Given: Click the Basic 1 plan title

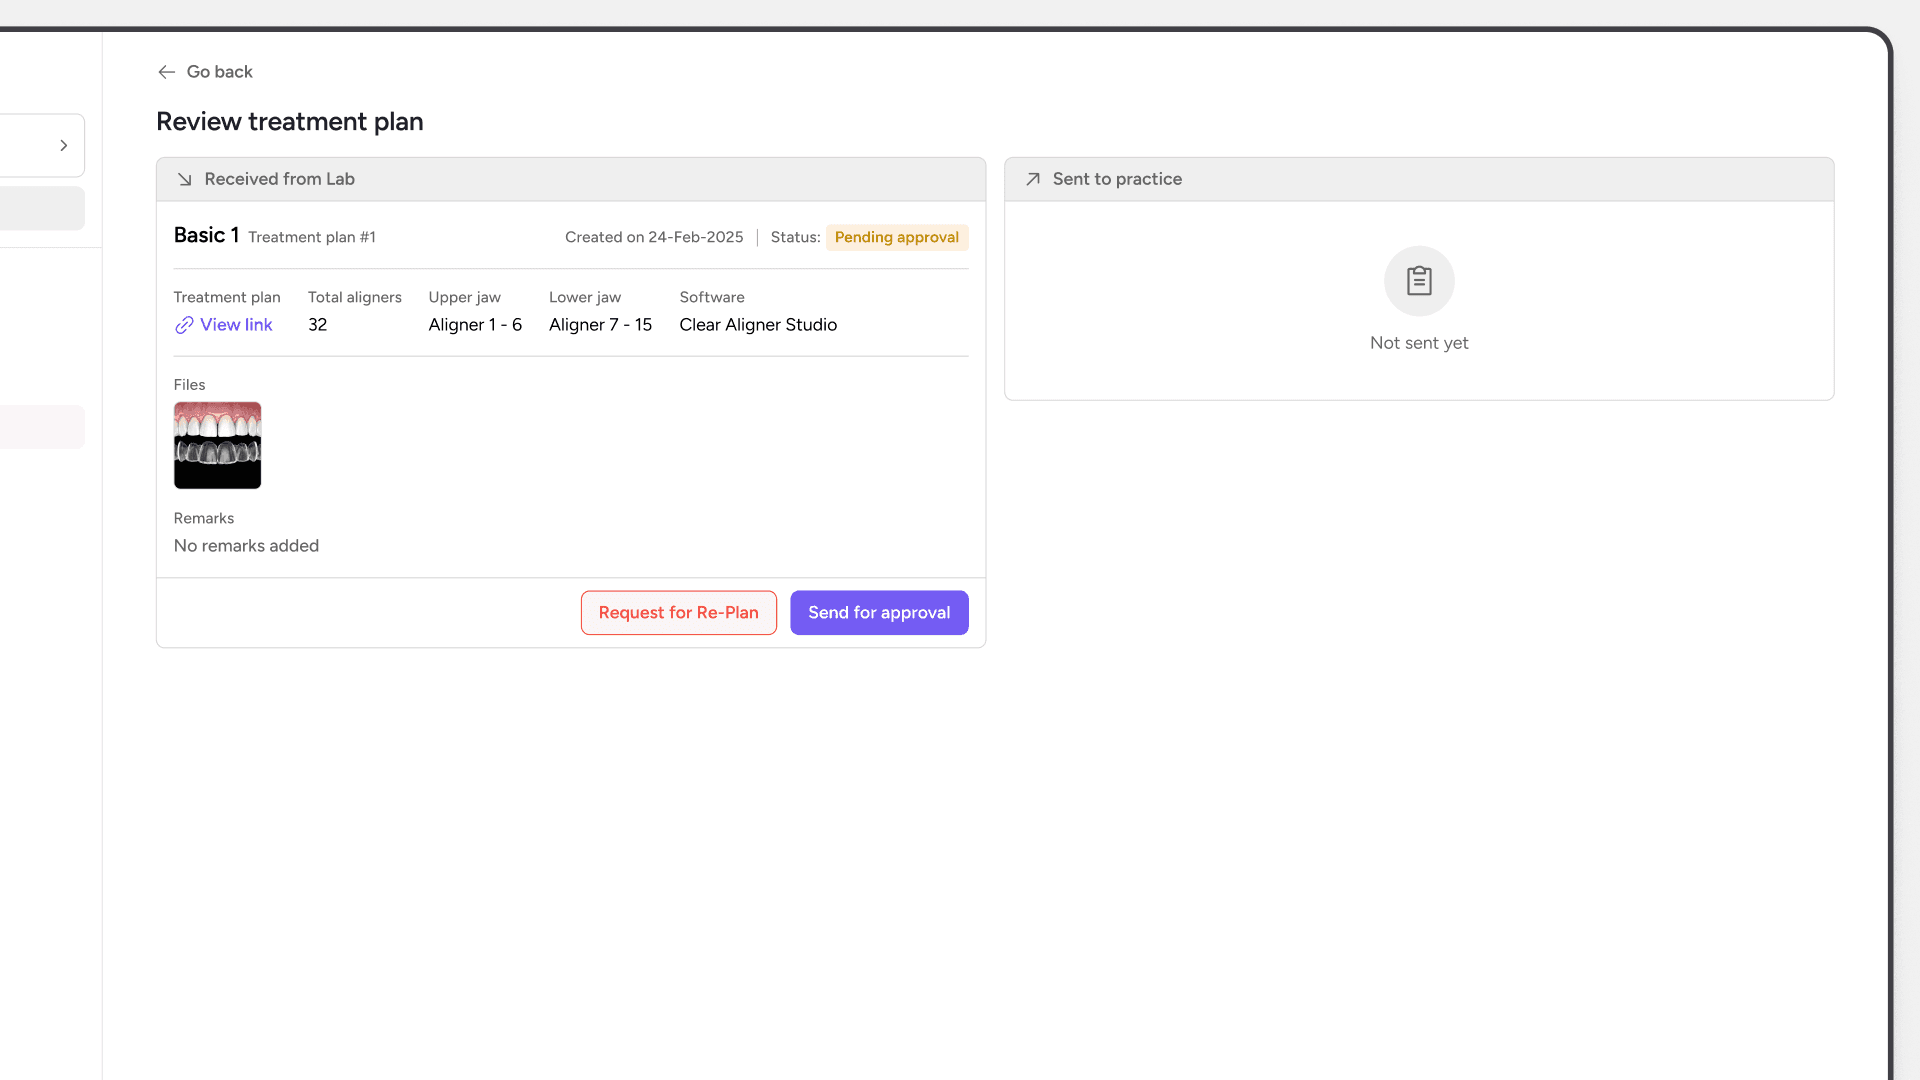Looking at the screenshot, I should (206, 236).
